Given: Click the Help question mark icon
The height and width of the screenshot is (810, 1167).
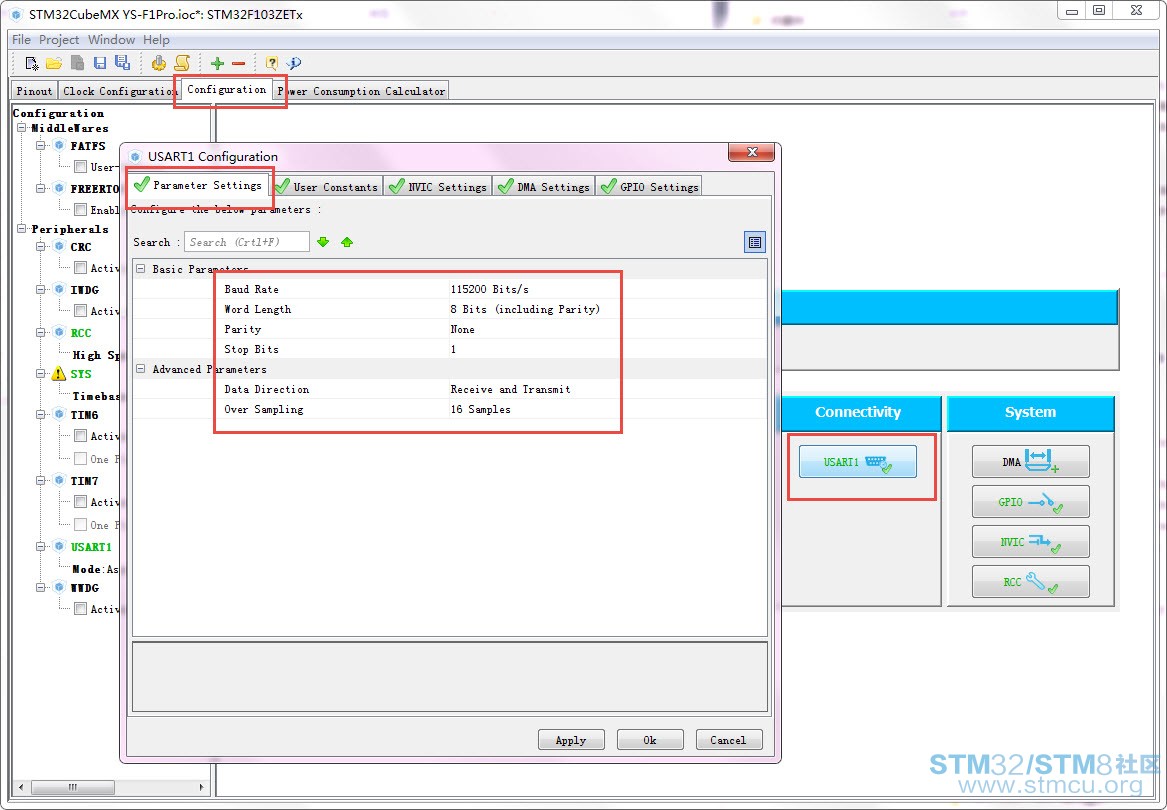Looking at the screenshot, I should 272,63.
